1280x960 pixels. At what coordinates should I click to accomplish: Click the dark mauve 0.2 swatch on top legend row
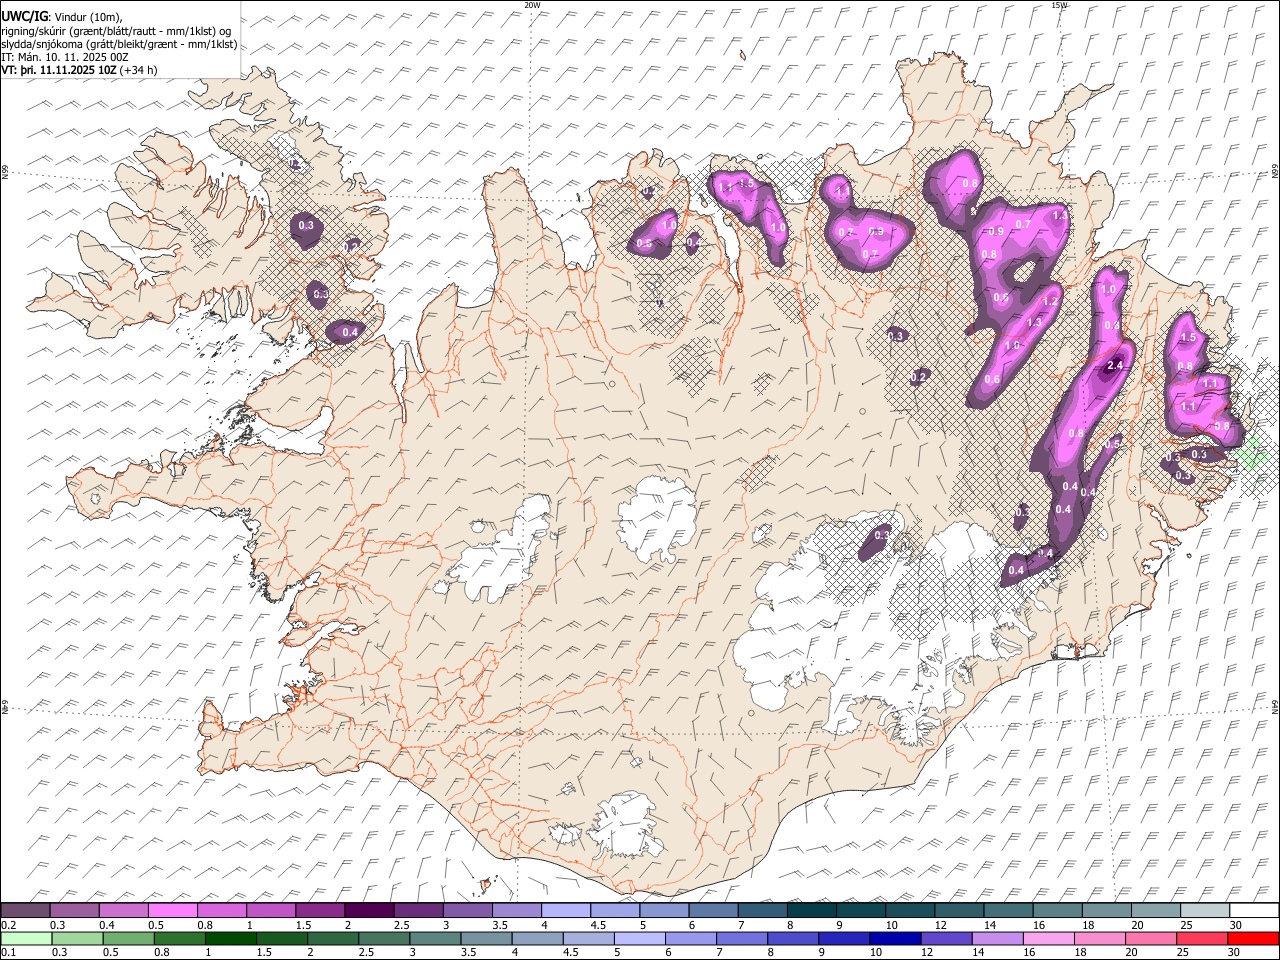click(25, 910)
